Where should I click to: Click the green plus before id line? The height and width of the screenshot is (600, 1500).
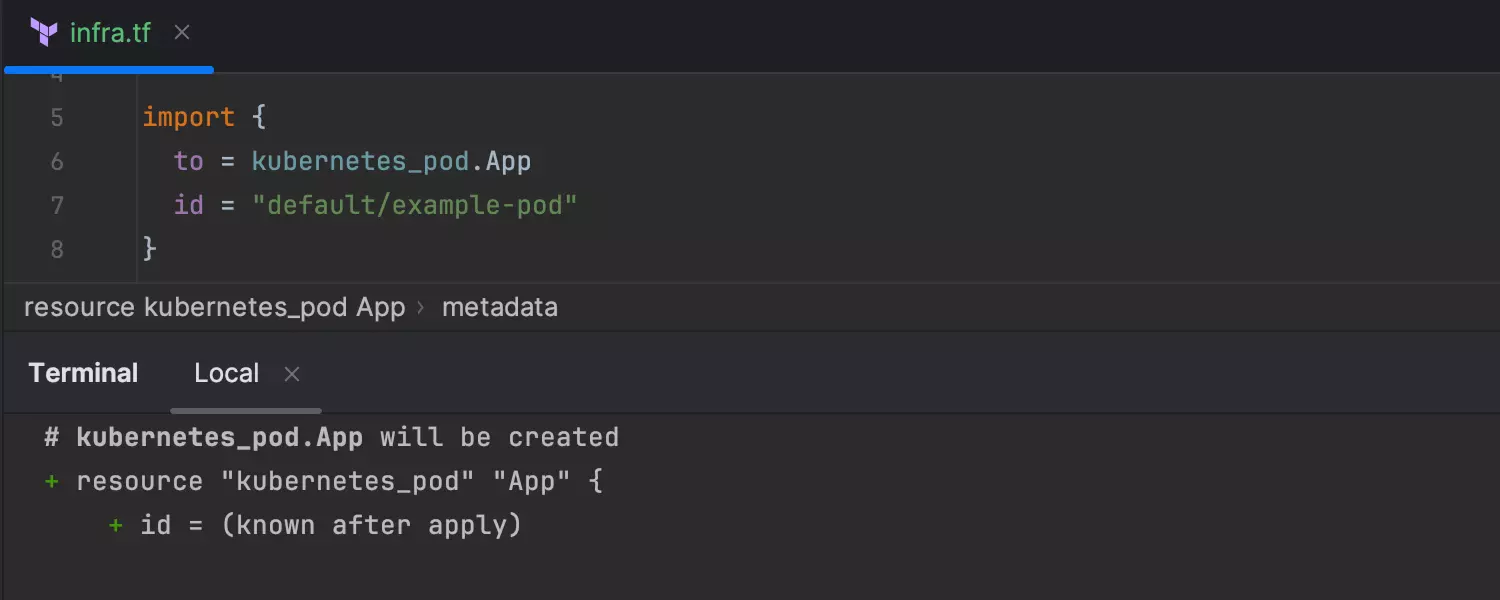click(x=116, y=526)
